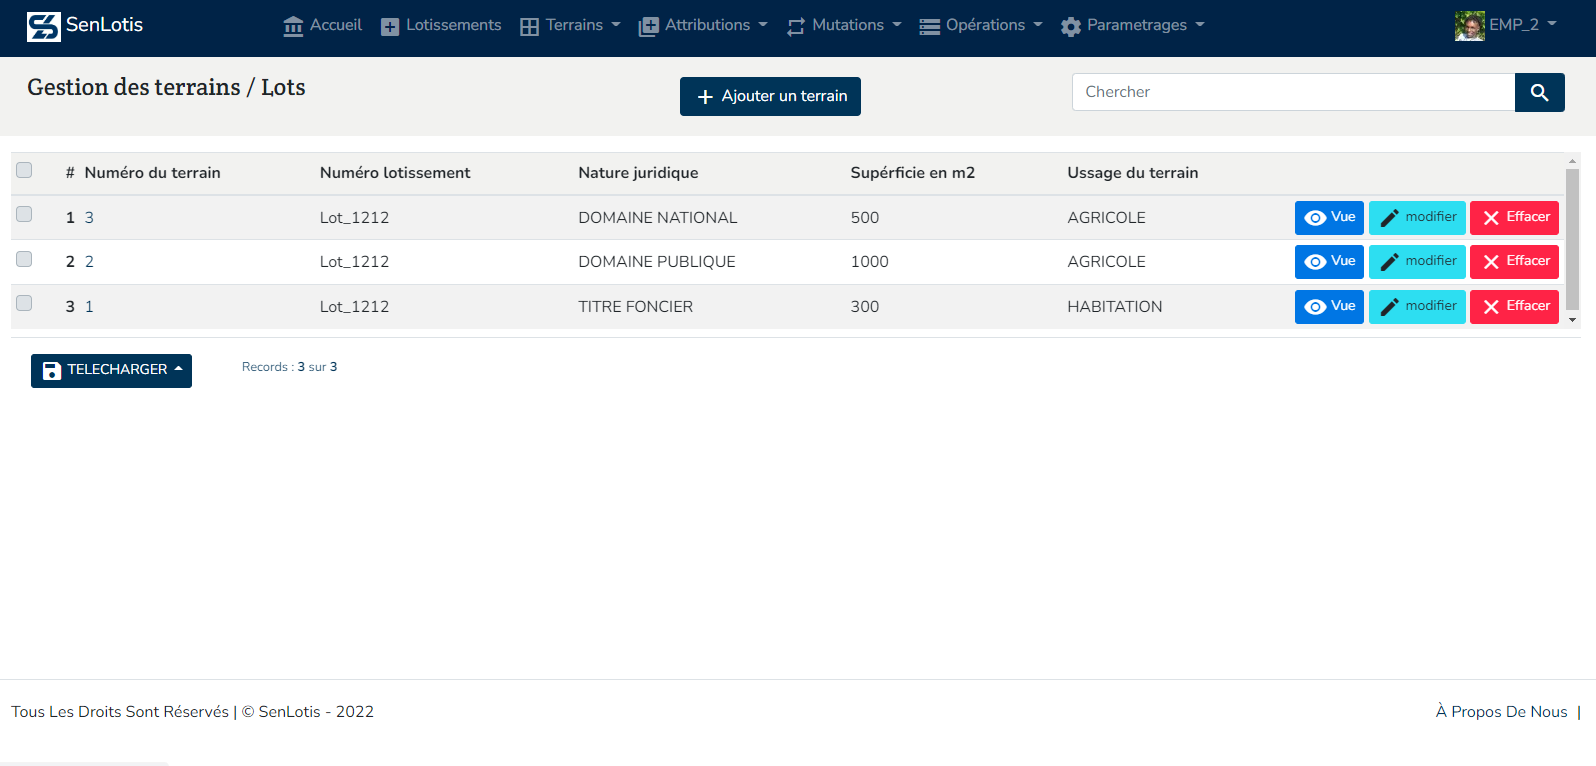
Task: Click the search magnifier button
Action: [x=1539, y=93]
